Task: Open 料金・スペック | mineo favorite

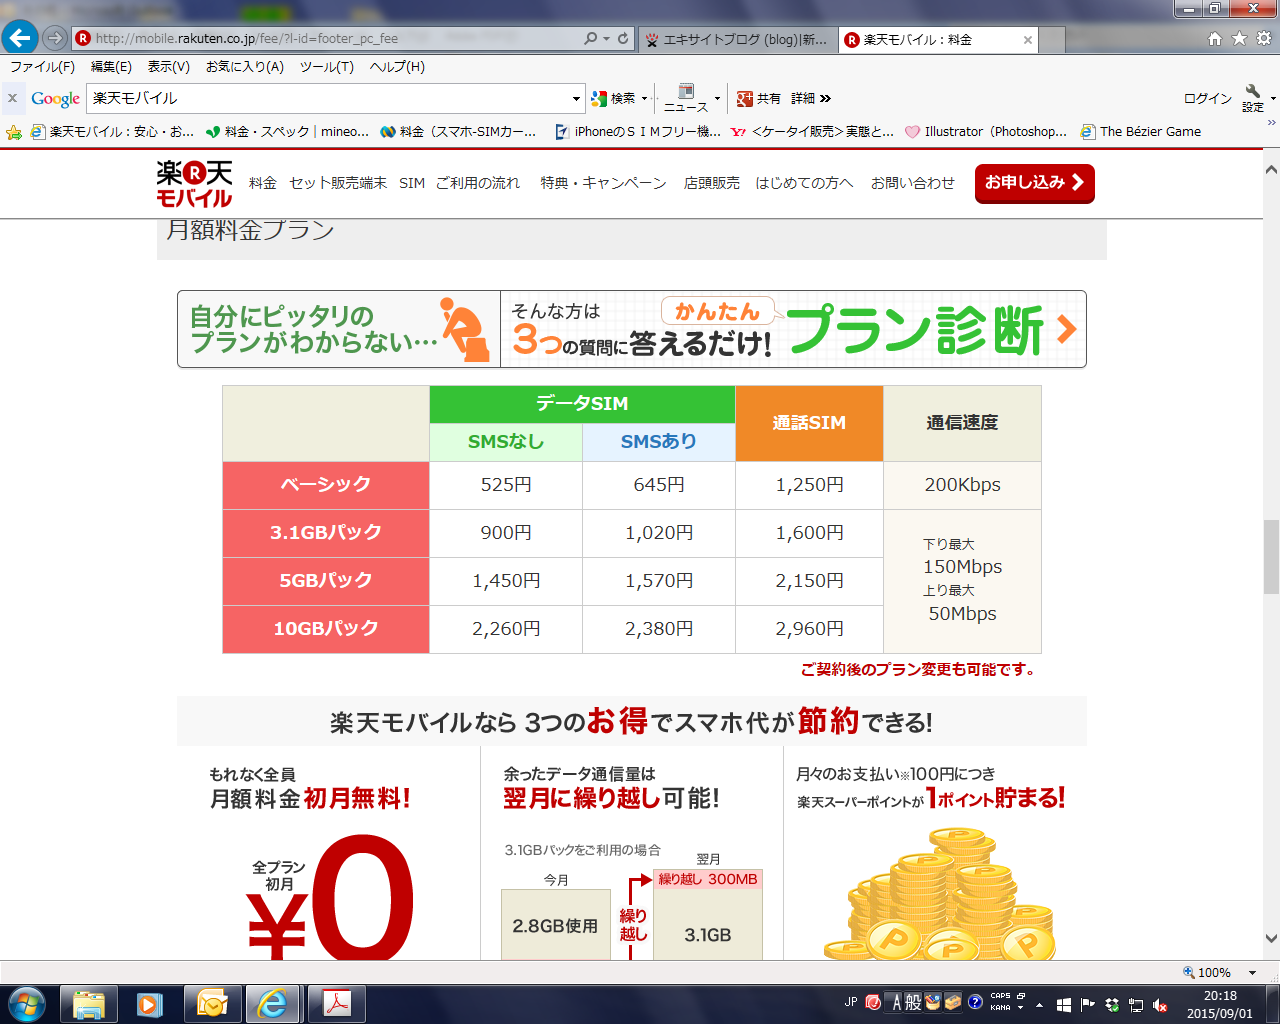Action: coord(287,132)
